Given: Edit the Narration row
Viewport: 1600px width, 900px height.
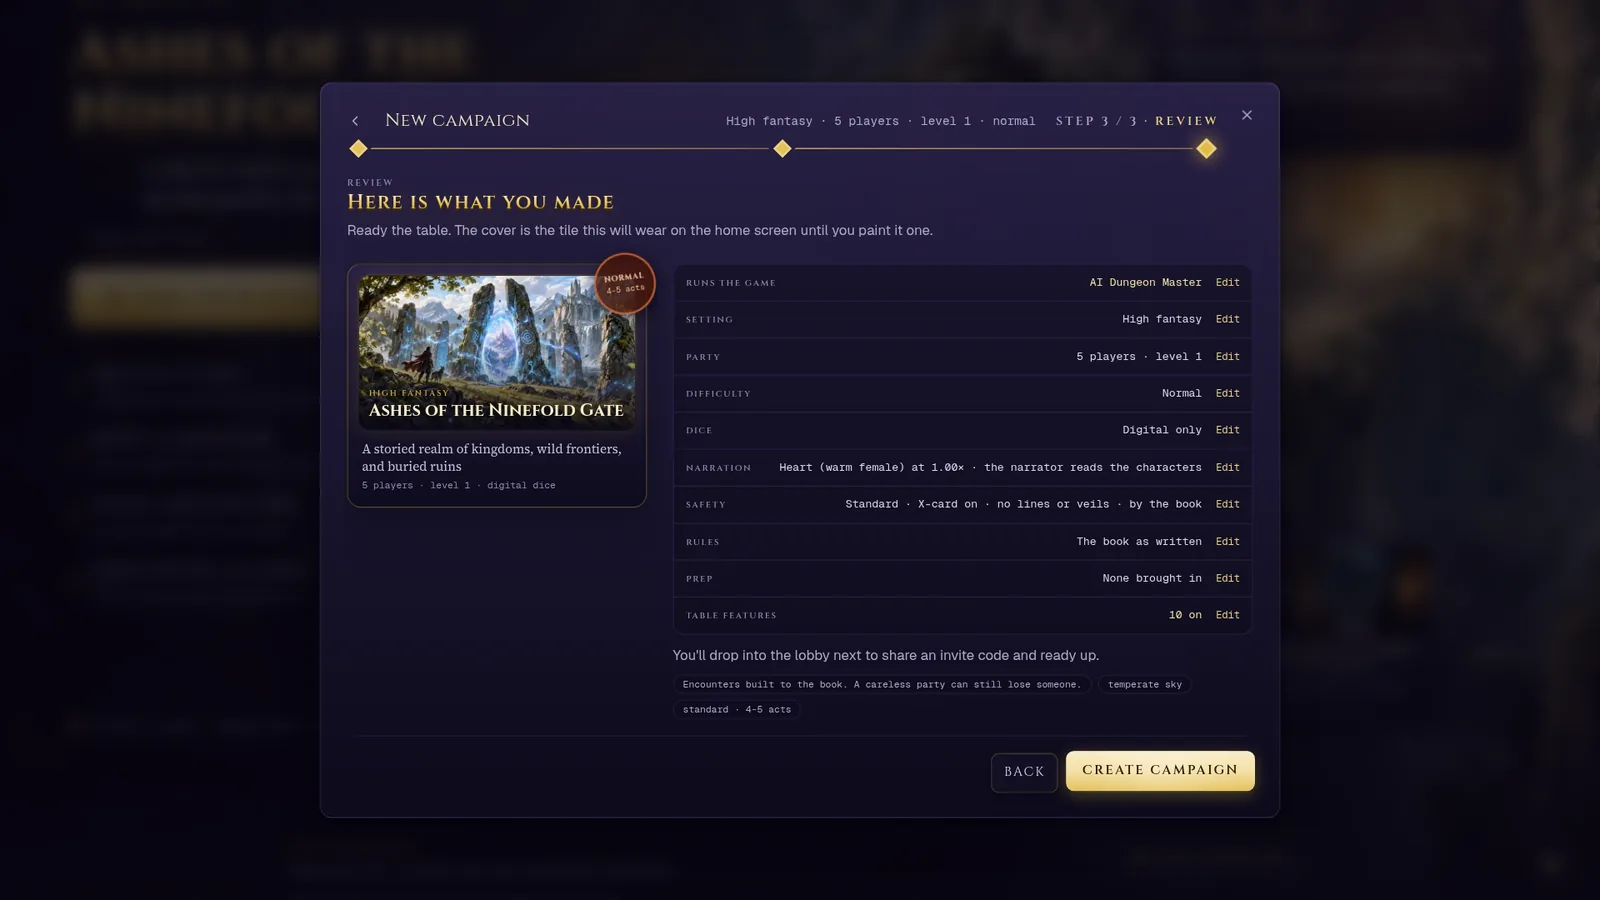Looking at the screenshot, I should click(1227, 468).
